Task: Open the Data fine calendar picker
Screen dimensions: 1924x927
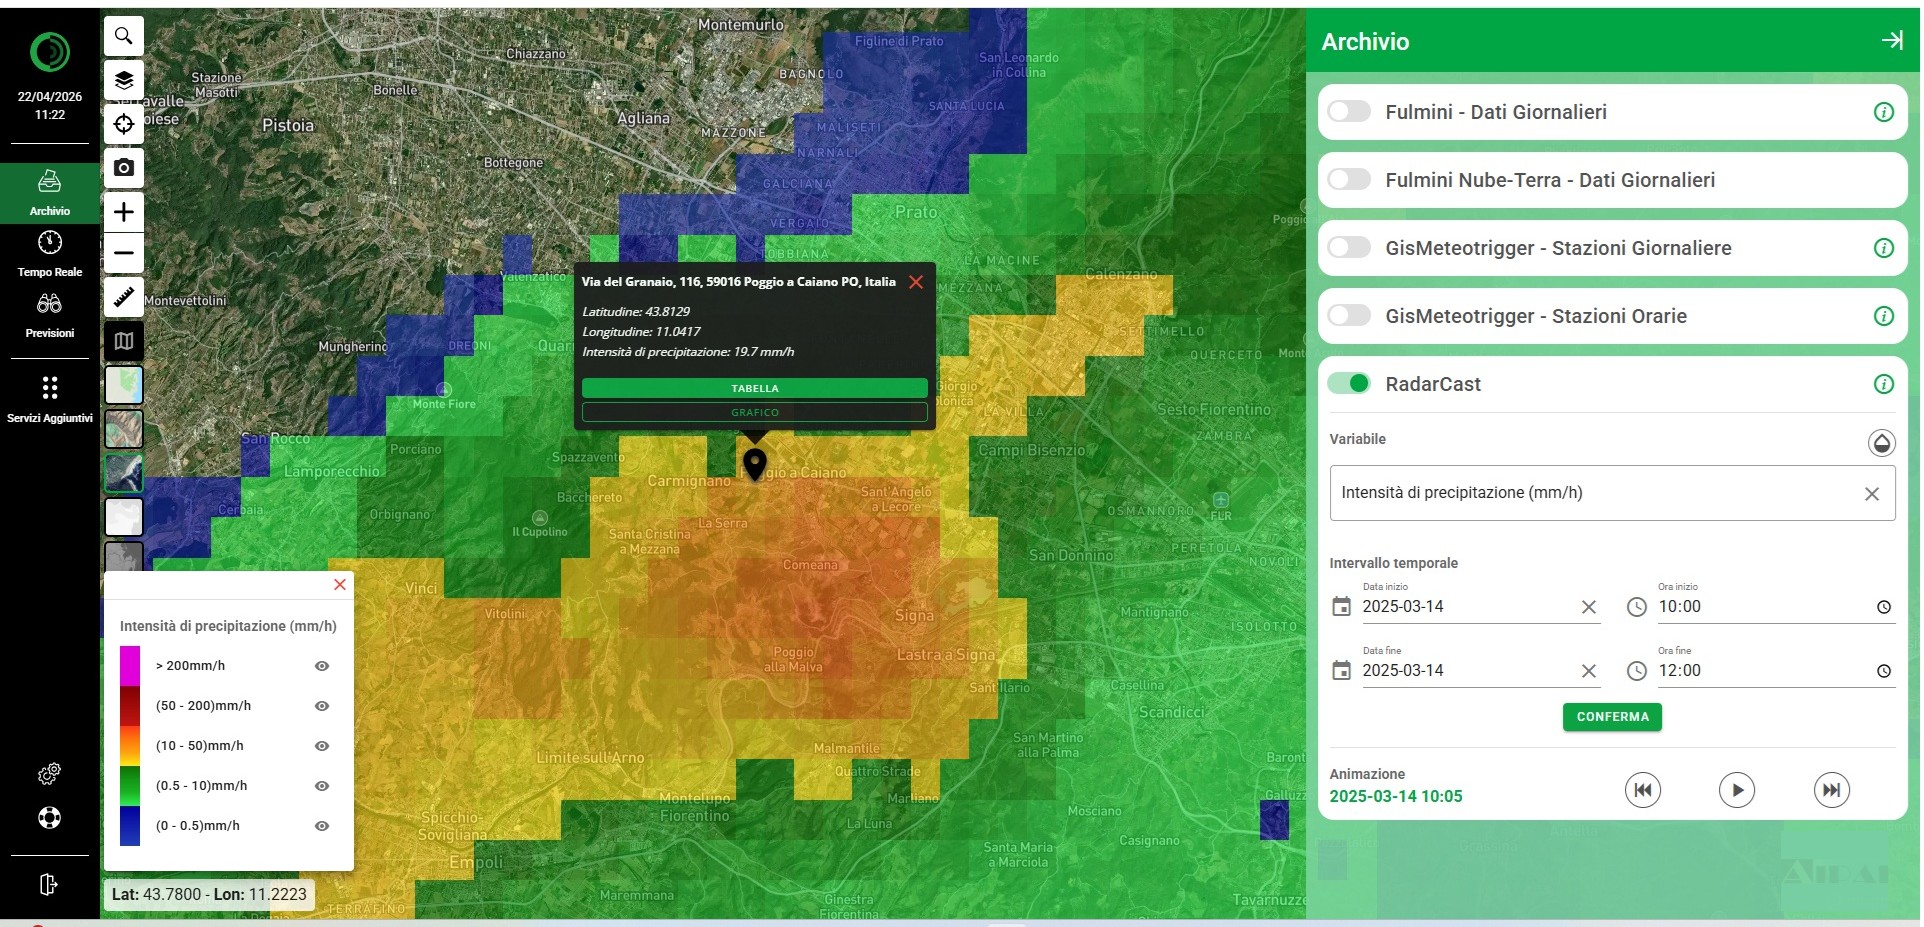Action: 1342,671
